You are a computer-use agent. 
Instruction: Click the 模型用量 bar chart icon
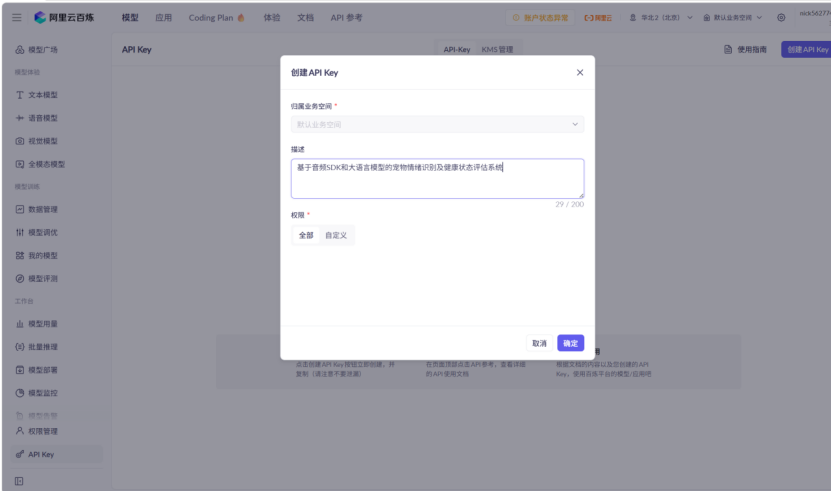[20, 323]
